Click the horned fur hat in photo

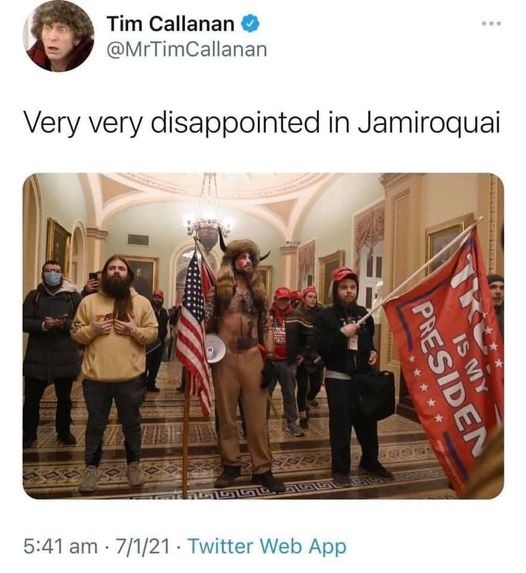pos(243,252)
